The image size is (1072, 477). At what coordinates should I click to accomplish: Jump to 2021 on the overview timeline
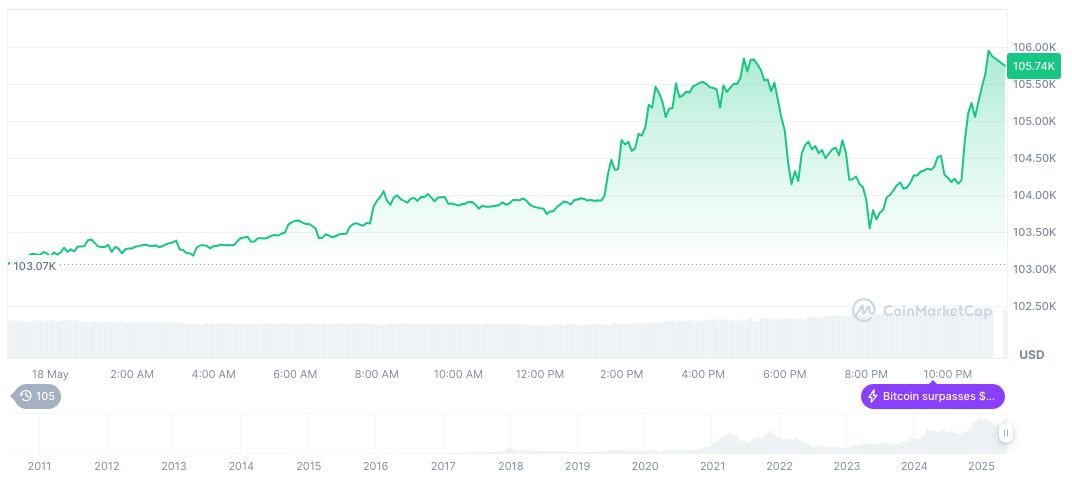(x=712, y=466)
